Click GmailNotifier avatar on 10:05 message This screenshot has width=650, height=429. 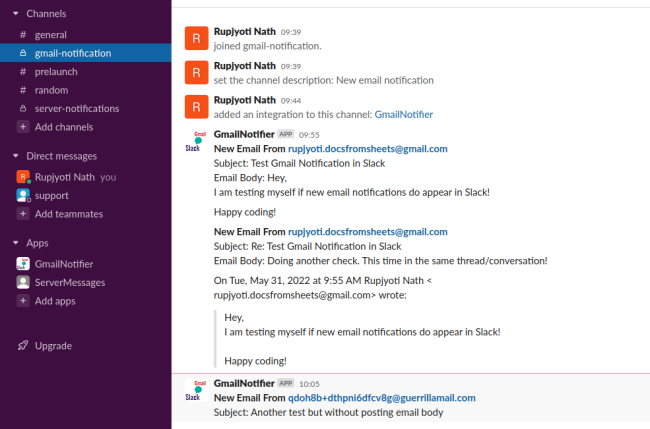click(196, 390)
